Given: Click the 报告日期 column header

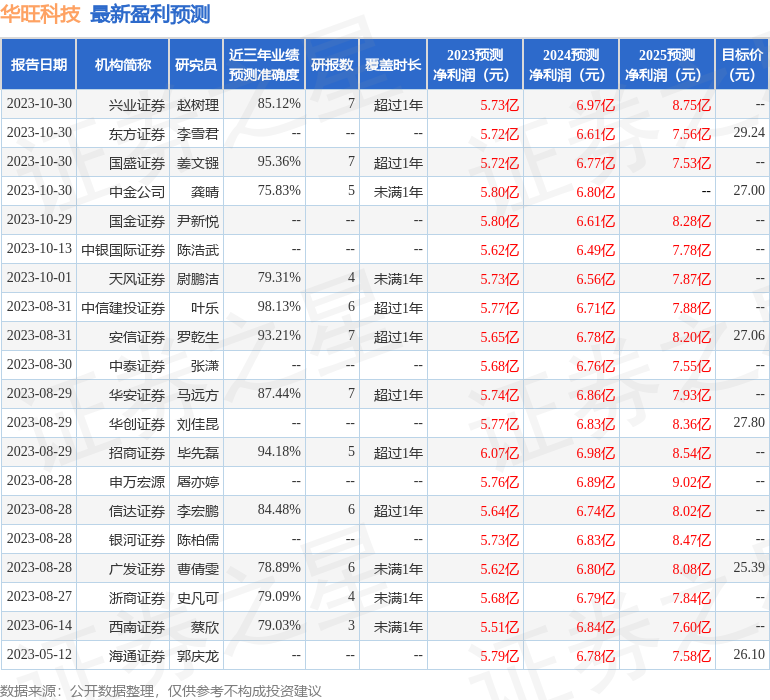Looking at the screenshot, I should [39, 64].
